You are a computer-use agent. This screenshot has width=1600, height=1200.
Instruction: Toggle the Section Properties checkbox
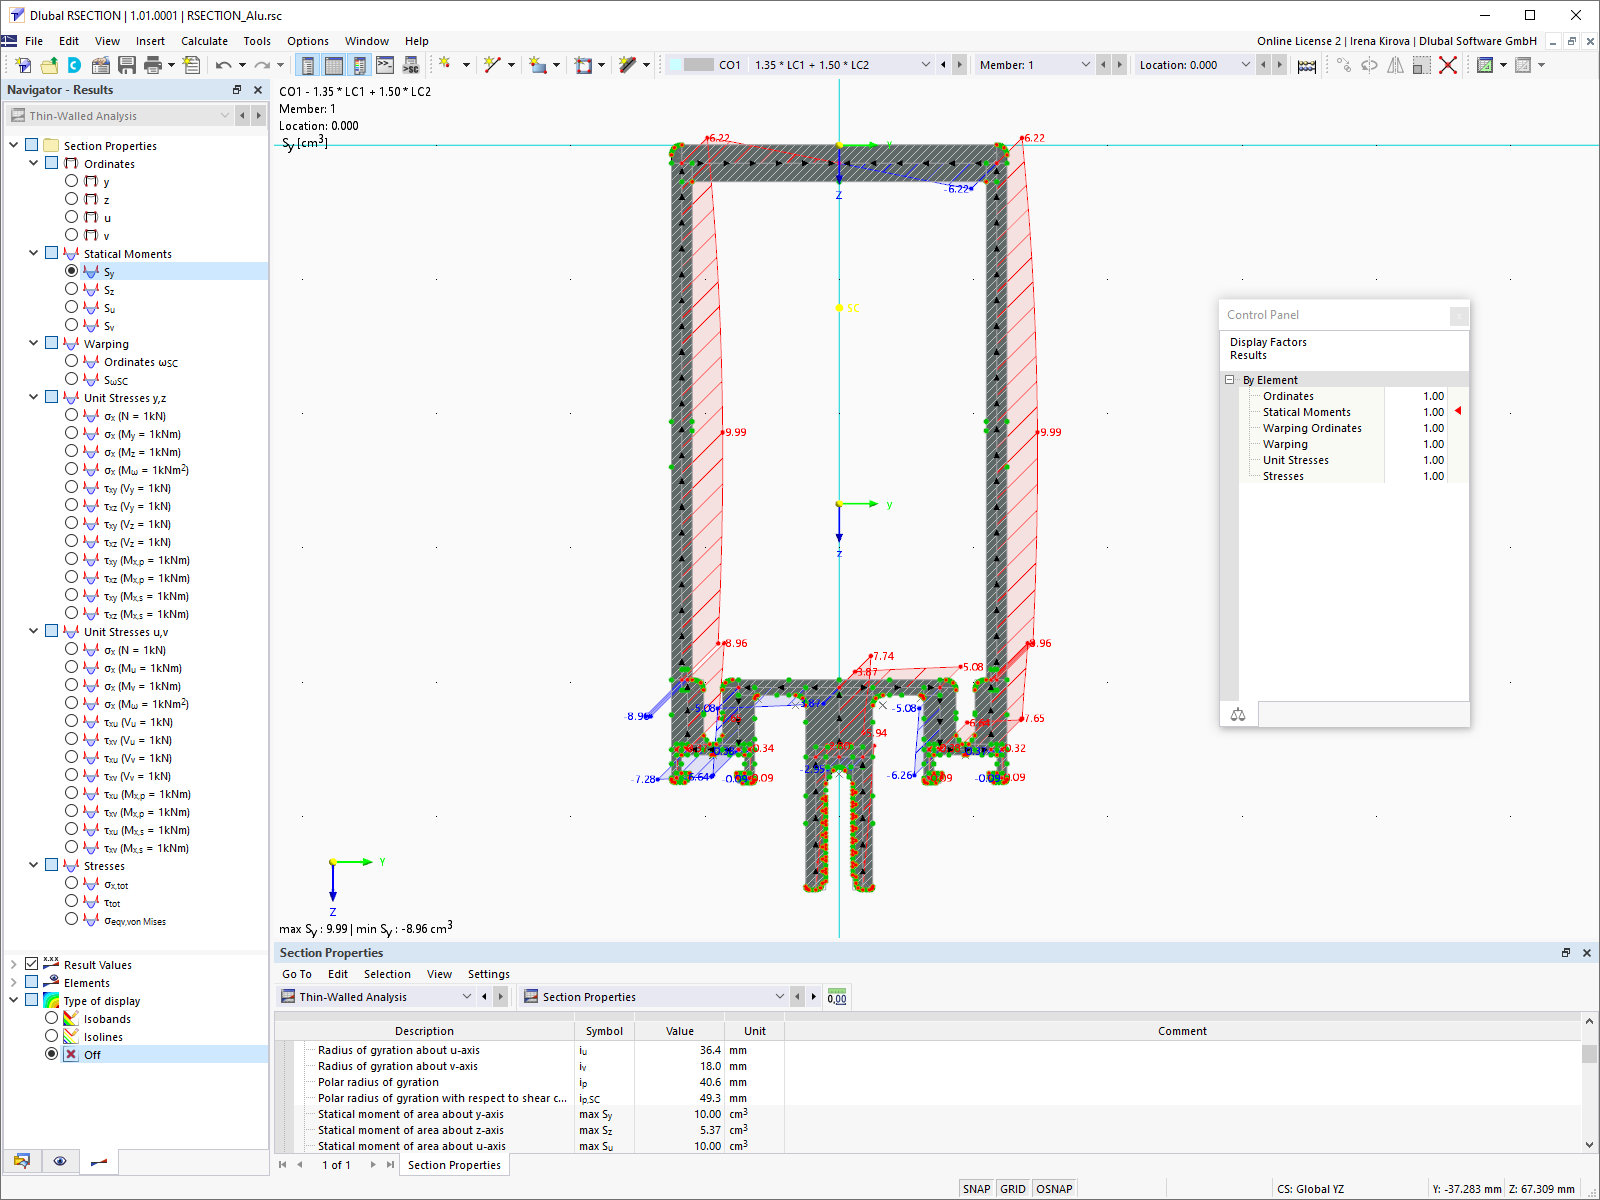point(32,145)
